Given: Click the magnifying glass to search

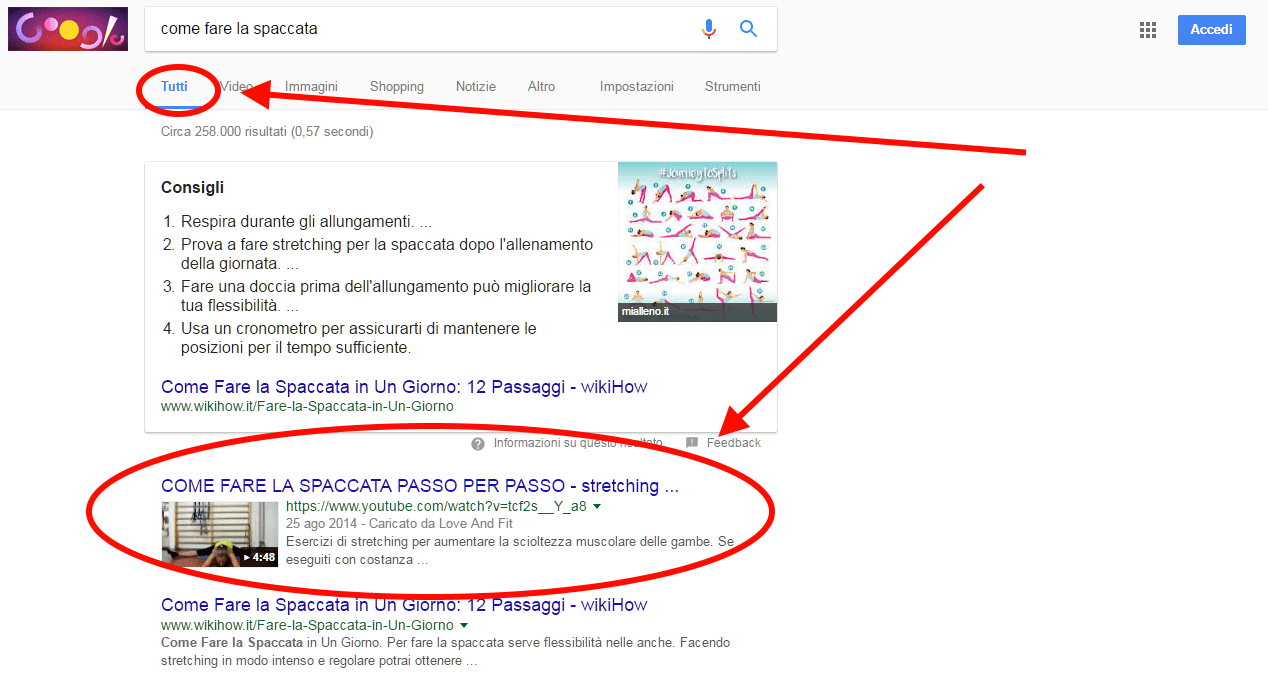Looking at the screenshot, I should pos(748,28).
